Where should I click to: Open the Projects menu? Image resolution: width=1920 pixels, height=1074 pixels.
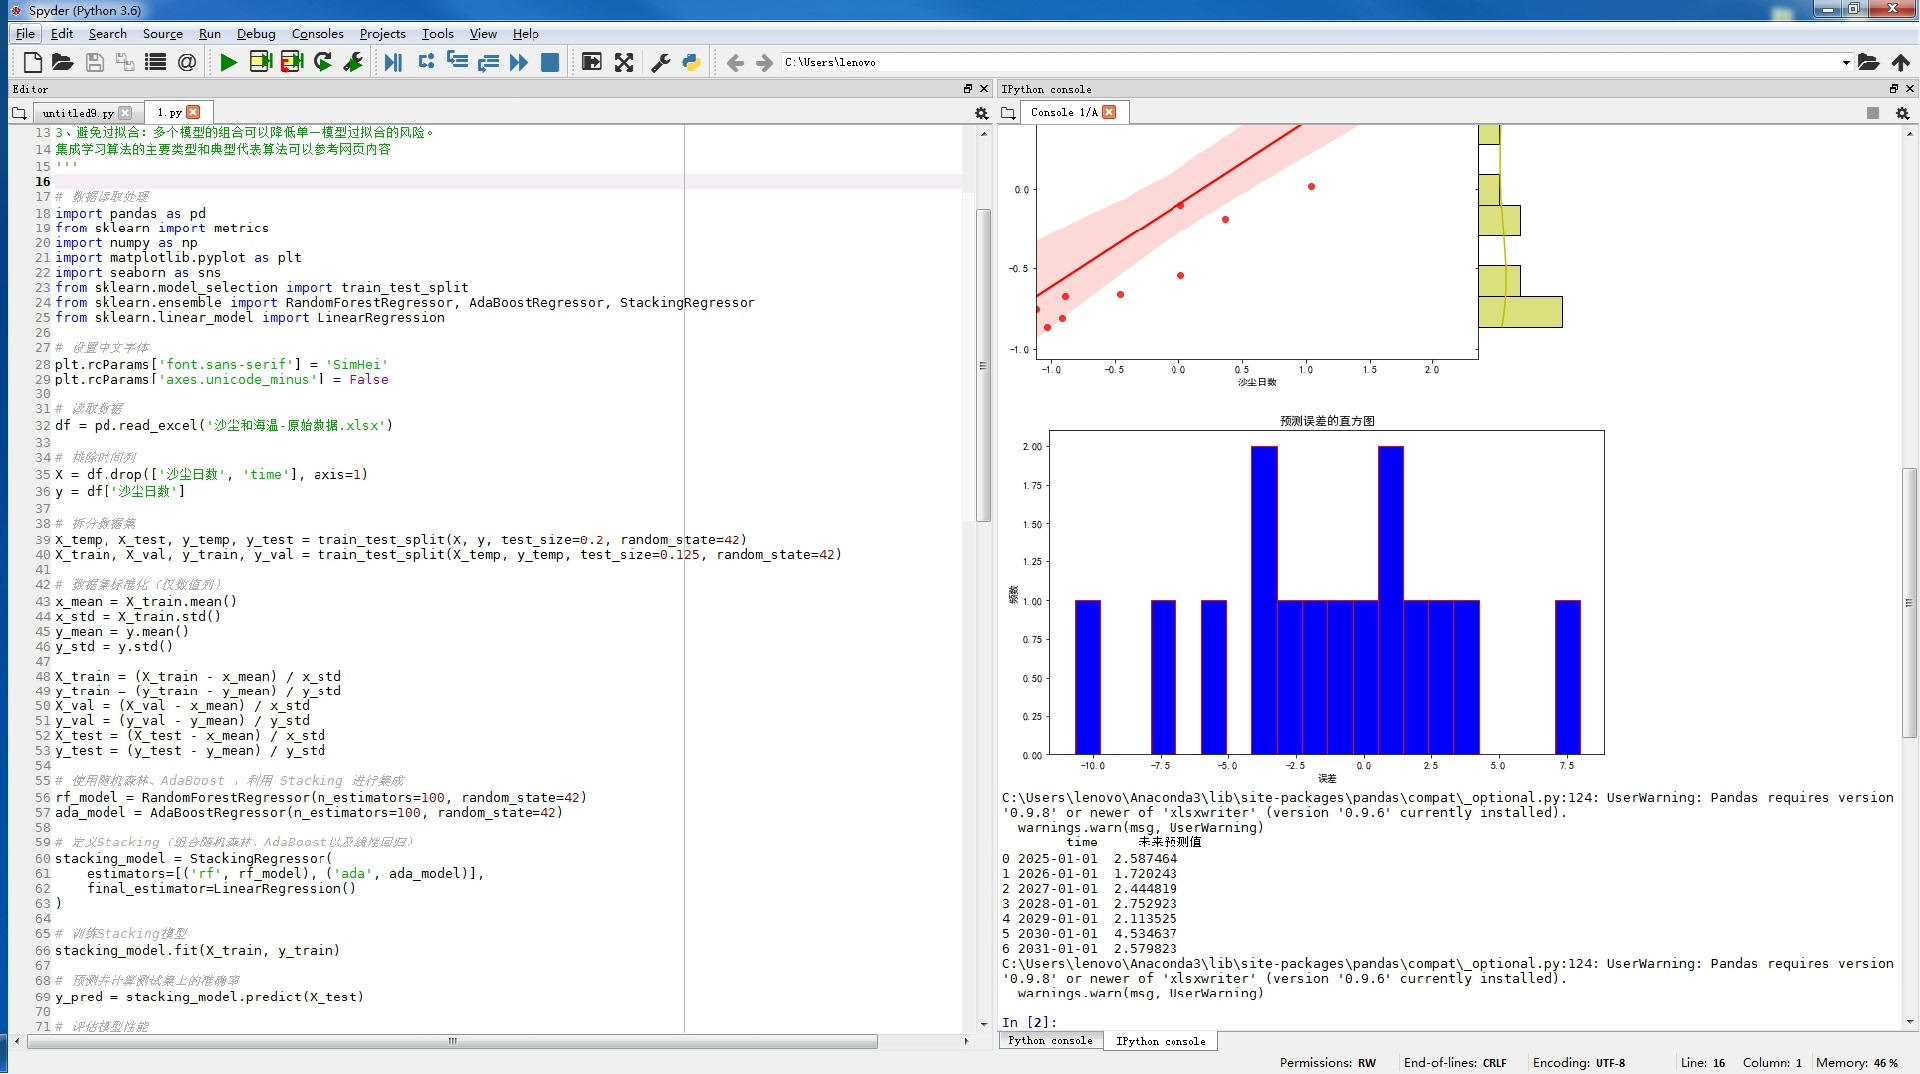(382, 33)
